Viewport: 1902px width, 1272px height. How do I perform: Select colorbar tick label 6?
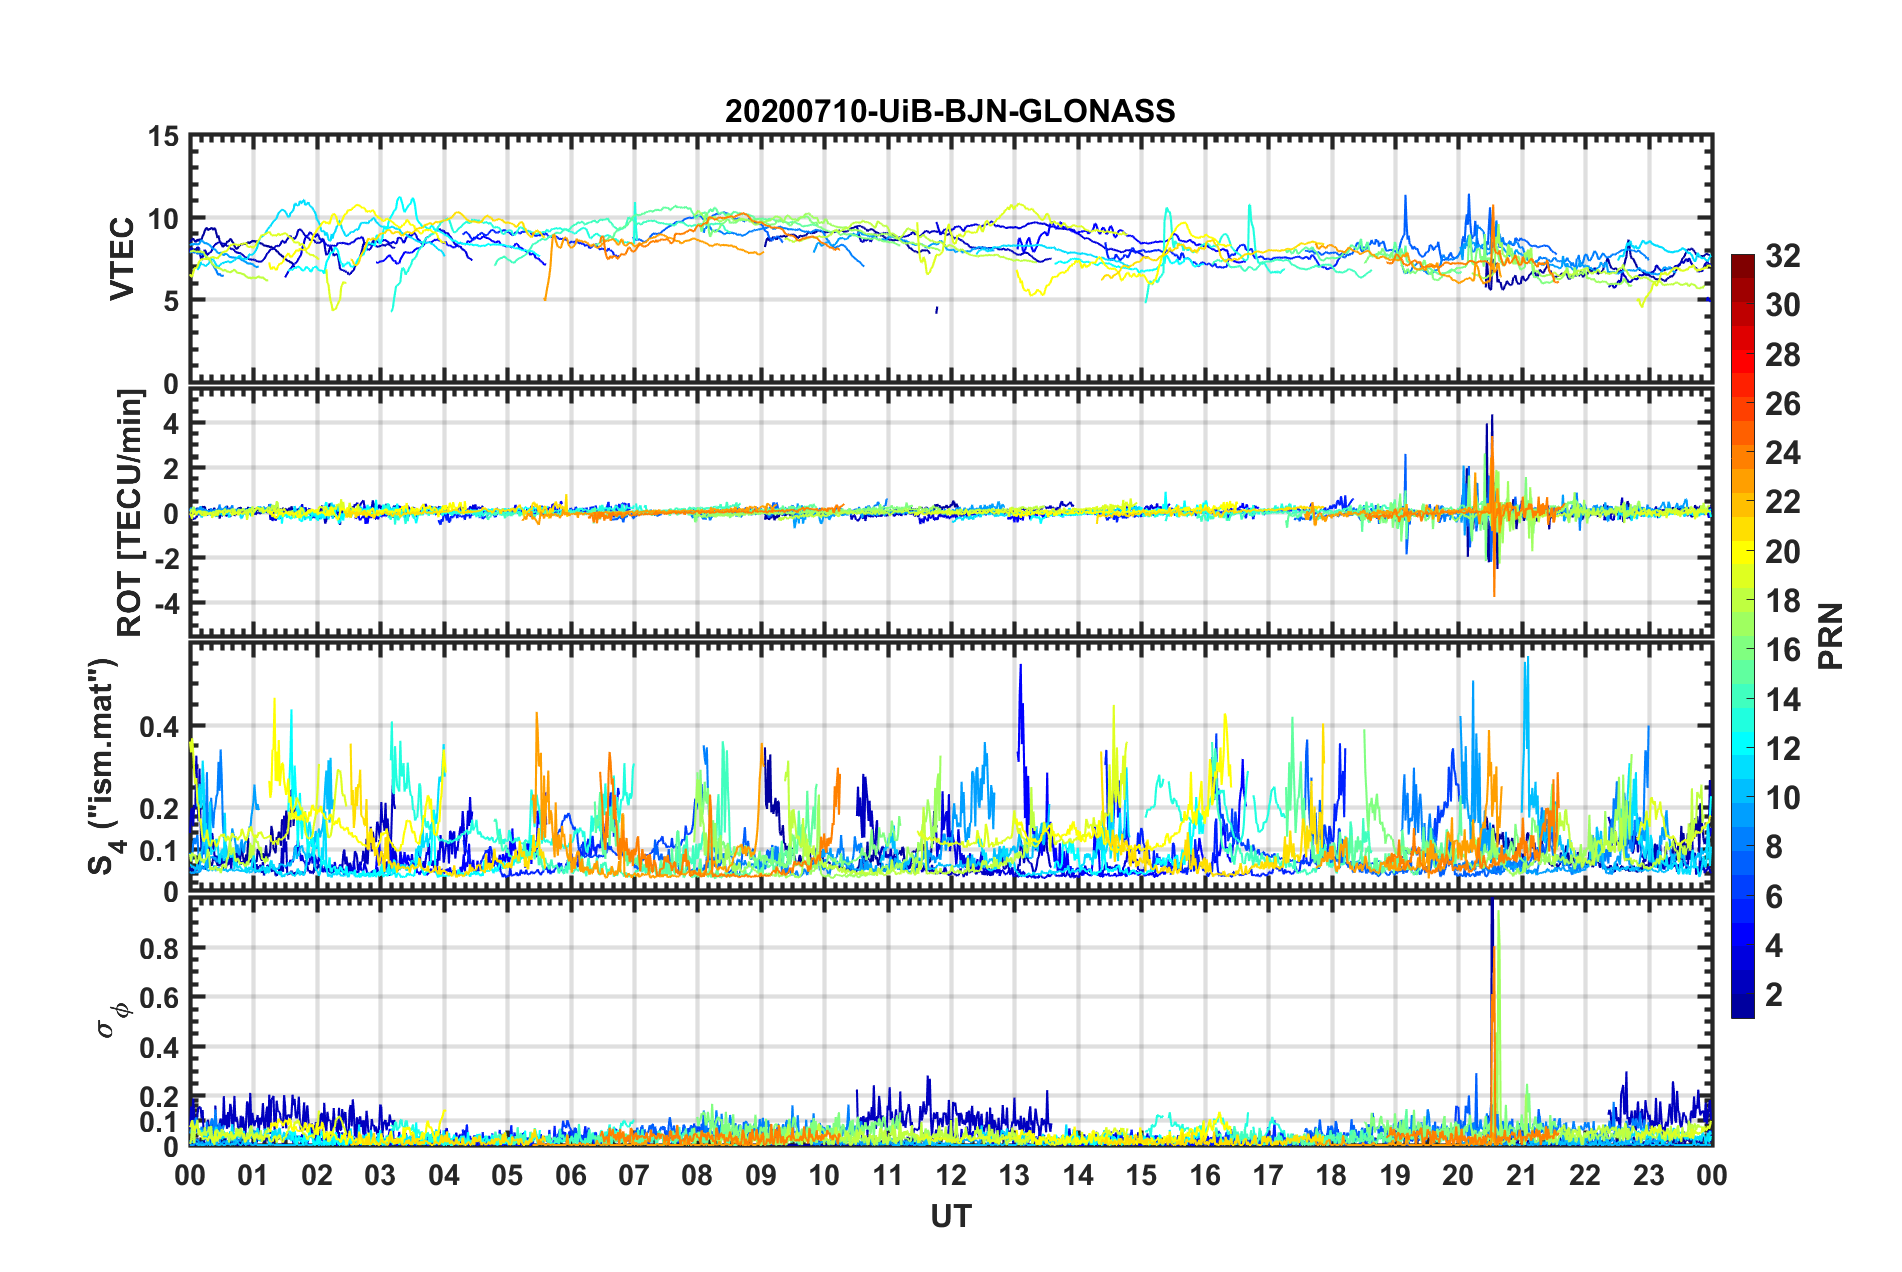click(x=1774, y=896)
